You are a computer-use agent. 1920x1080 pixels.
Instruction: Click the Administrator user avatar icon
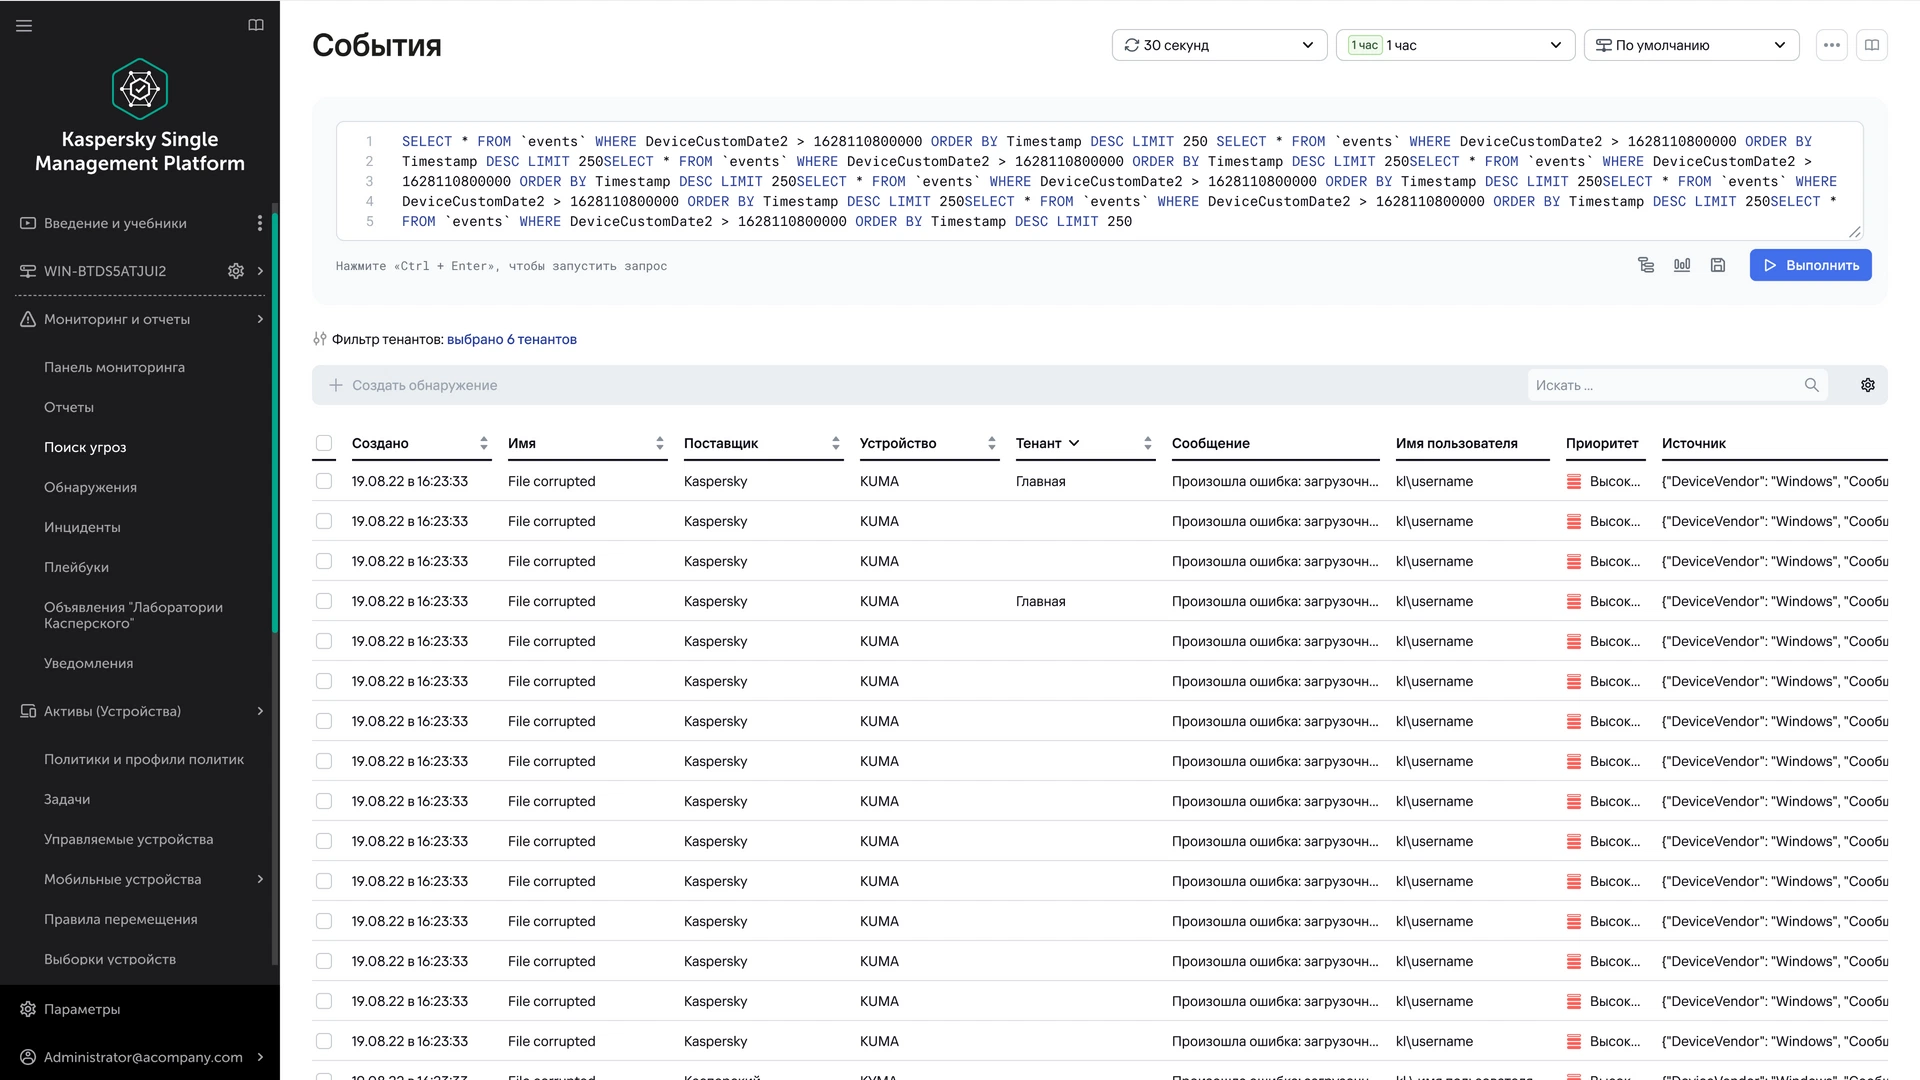(28, 1057)
